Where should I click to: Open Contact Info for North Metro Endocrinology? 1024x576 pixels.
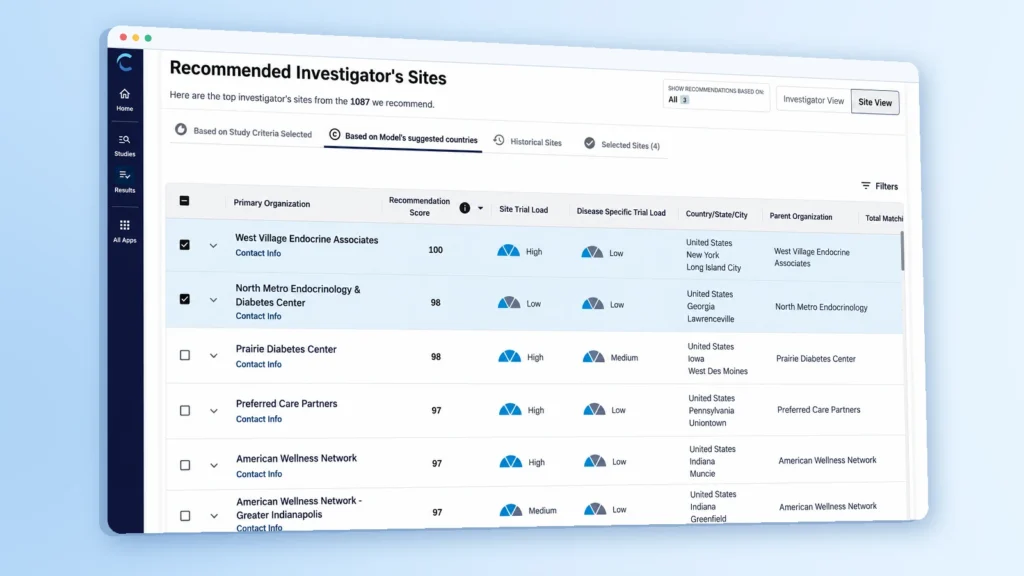point(259,316)
